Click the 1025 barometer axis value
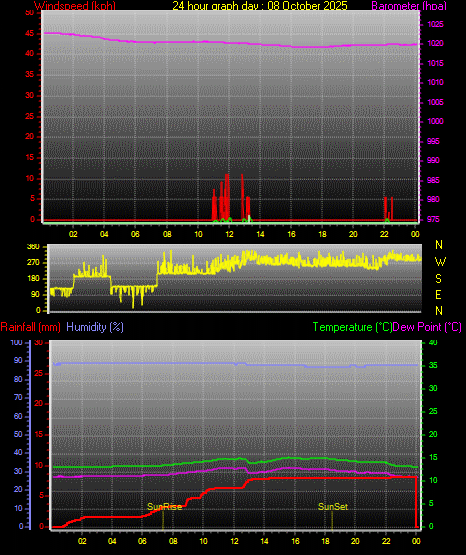Screen dimensions: 466x555 pos(435,24)
